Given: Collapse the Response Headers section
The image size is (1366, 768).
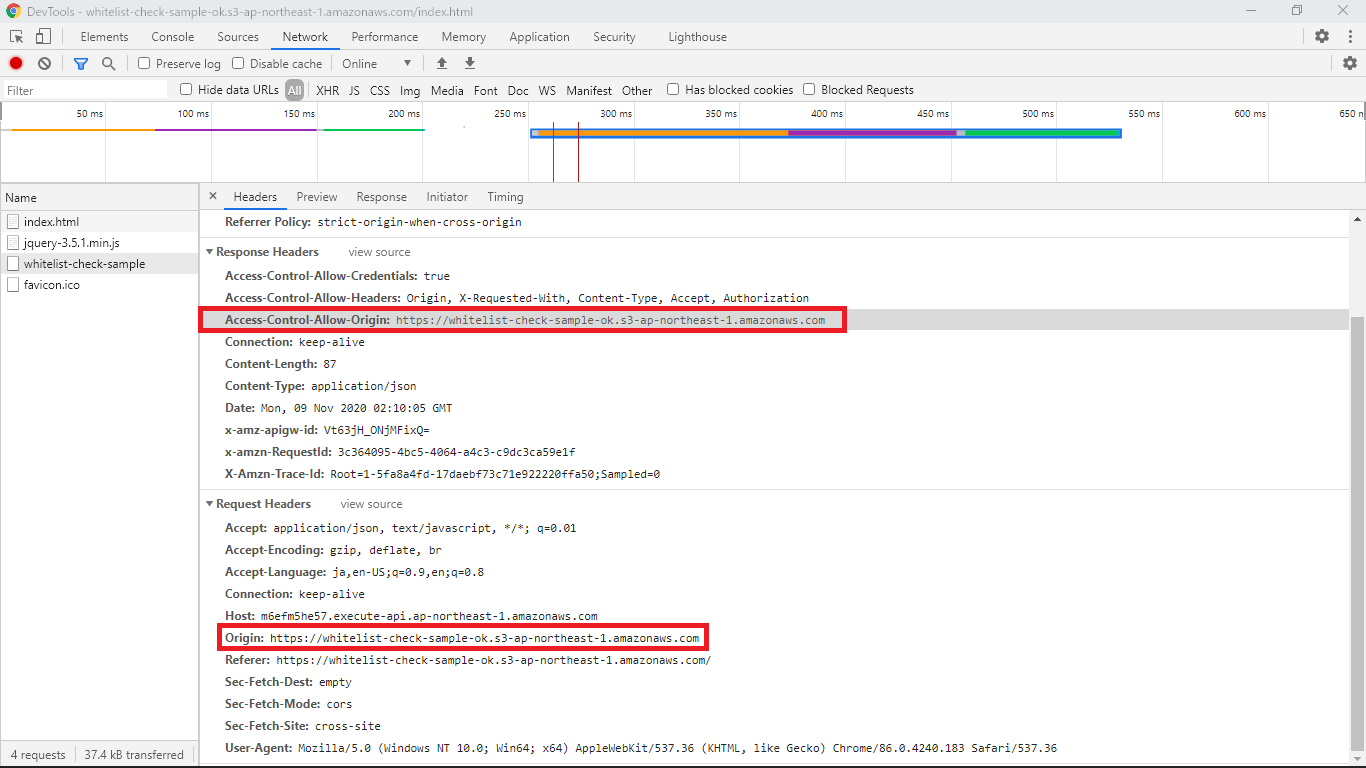Looking at the screenshot, I should coord(210,252).
